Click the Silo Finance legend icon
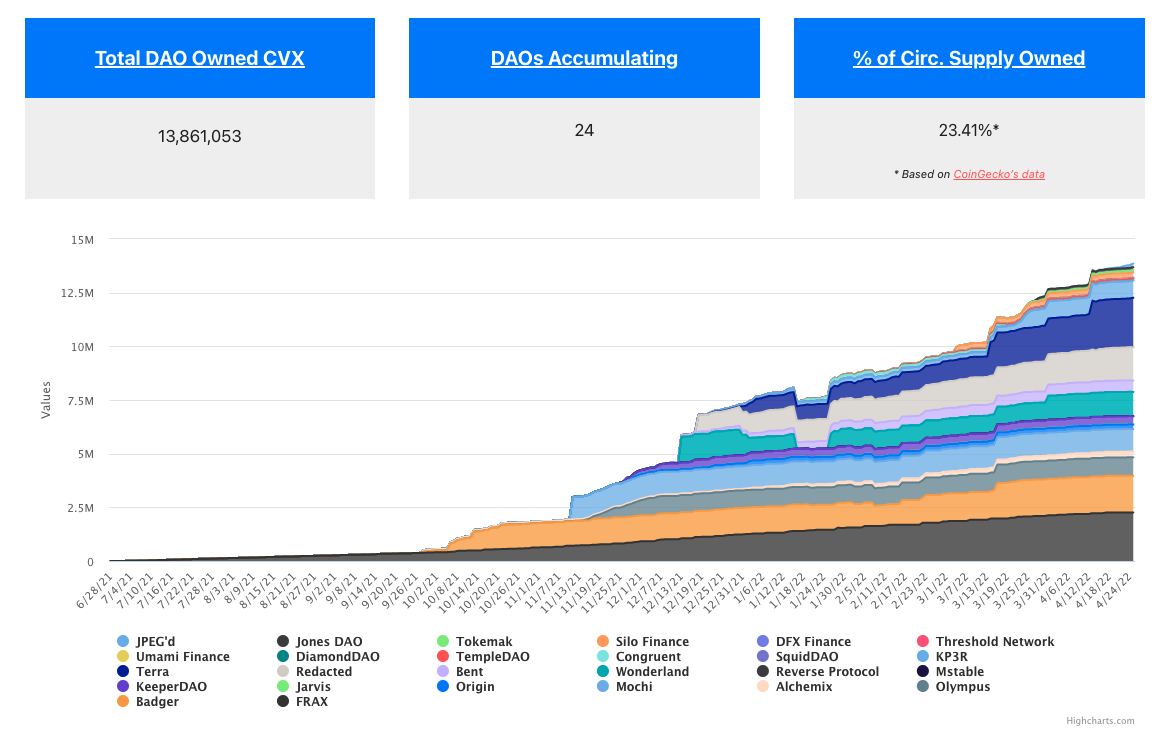This screenshot has height=743, width=1164. click(x=603, y=642)
